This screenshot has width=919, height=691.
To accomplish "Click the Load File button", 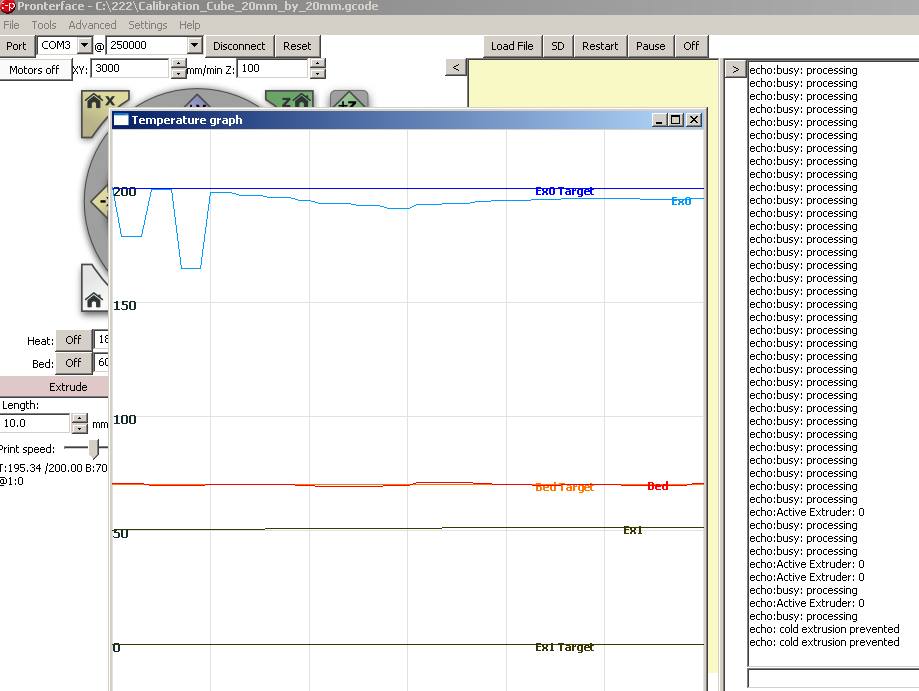I will pyautogui.click(x=512, y=46).
